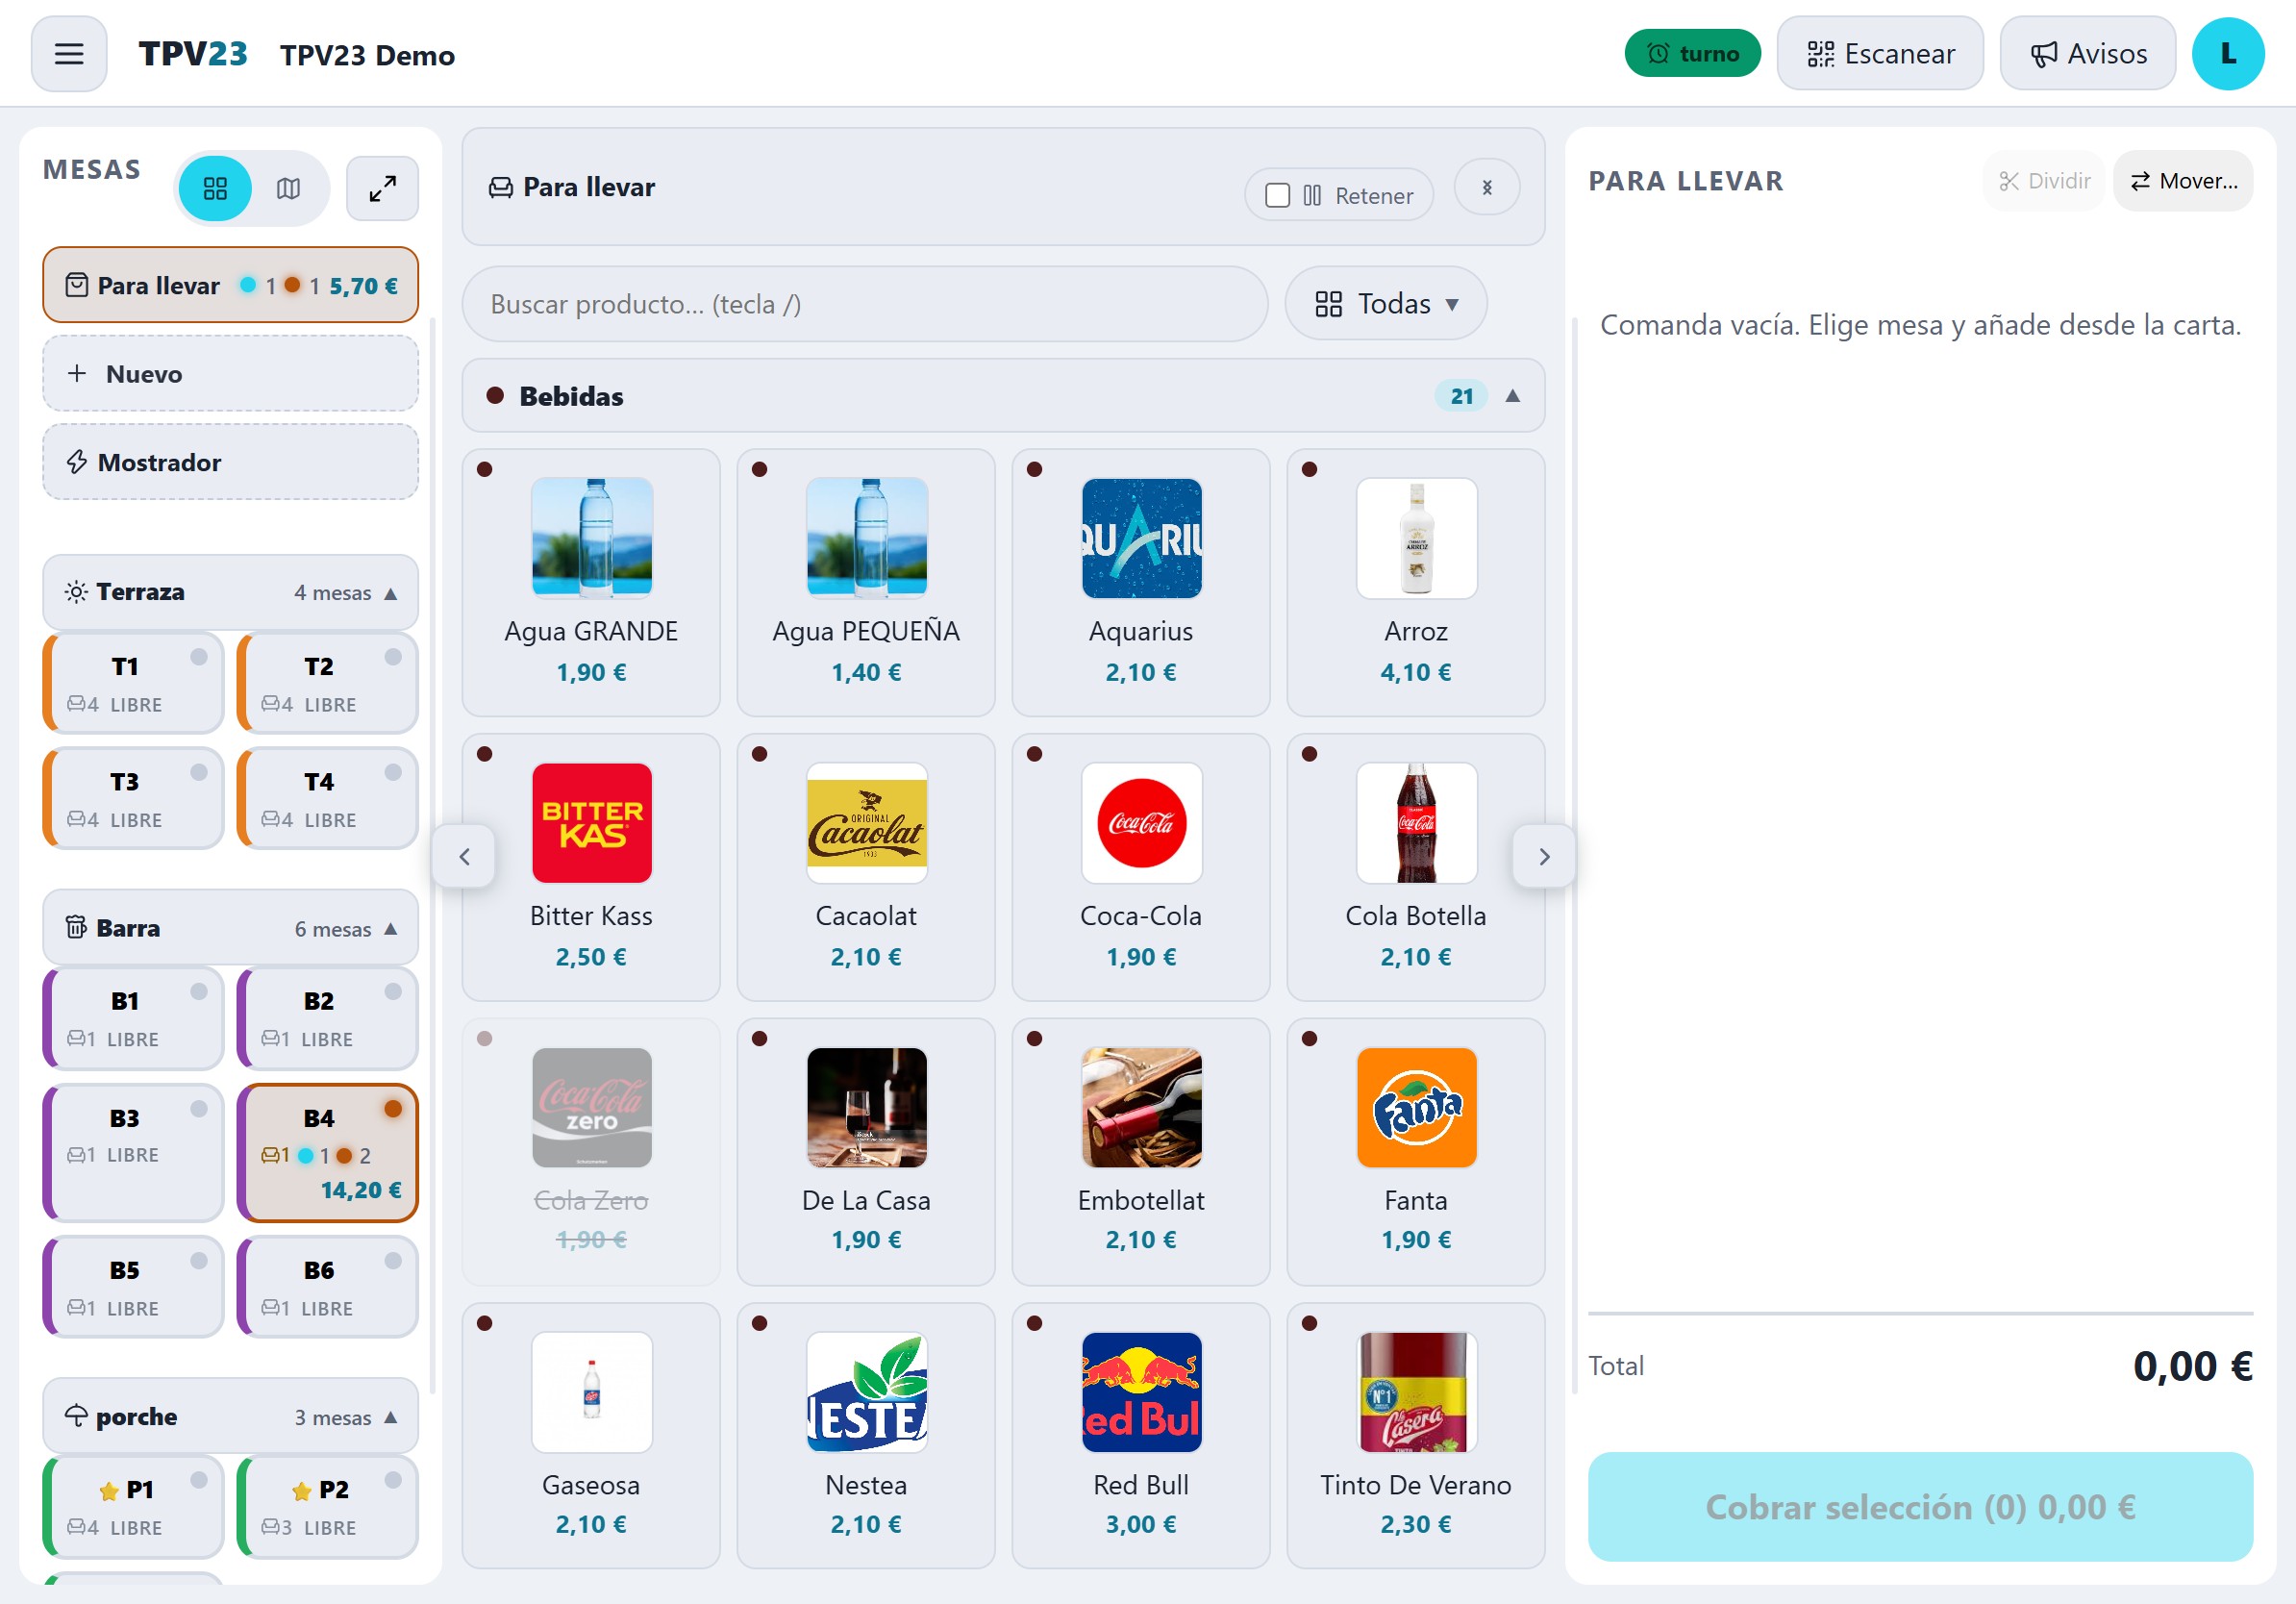This screenshot has height=1604, width=2296.
Task: Open Avisos announcements
Action: click(2087, 54)
